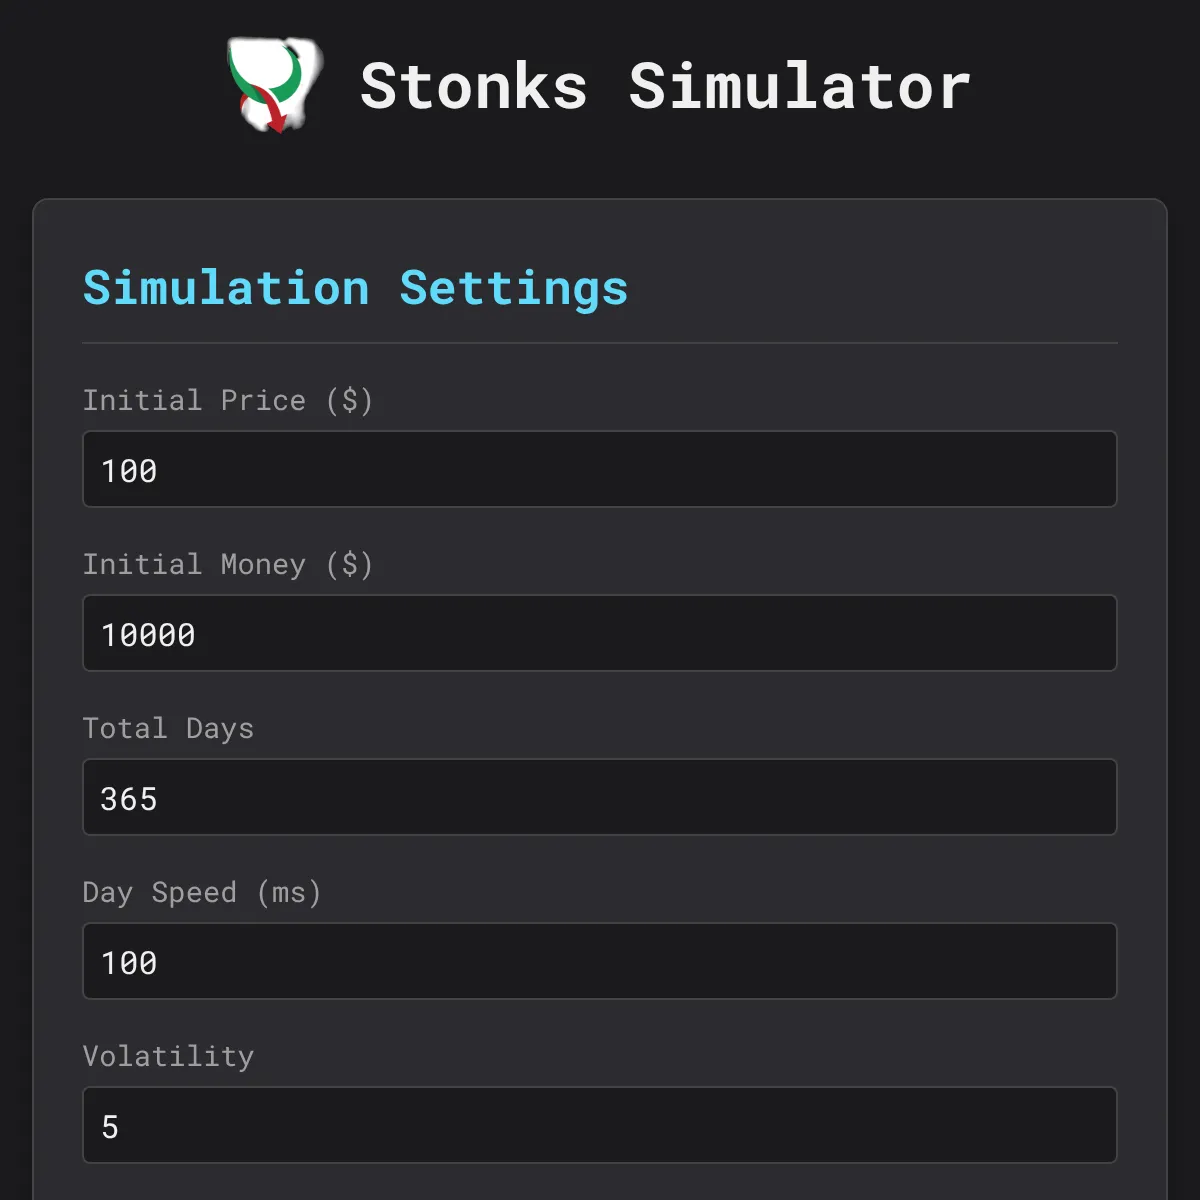
Task: Click the Day Speed (ms) label
Action: click(x=202, y=892)
